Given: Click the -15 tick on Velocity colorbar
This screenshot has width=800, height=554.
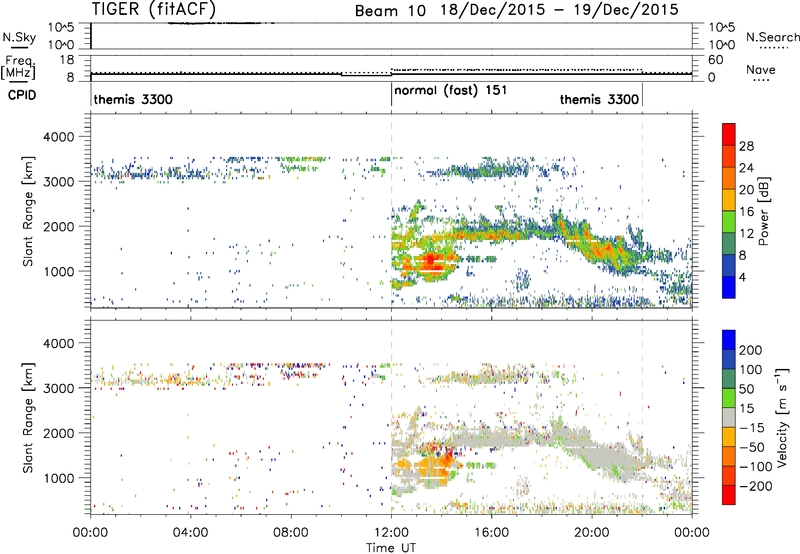Looking at the screenshot, I should coord(750,427).
